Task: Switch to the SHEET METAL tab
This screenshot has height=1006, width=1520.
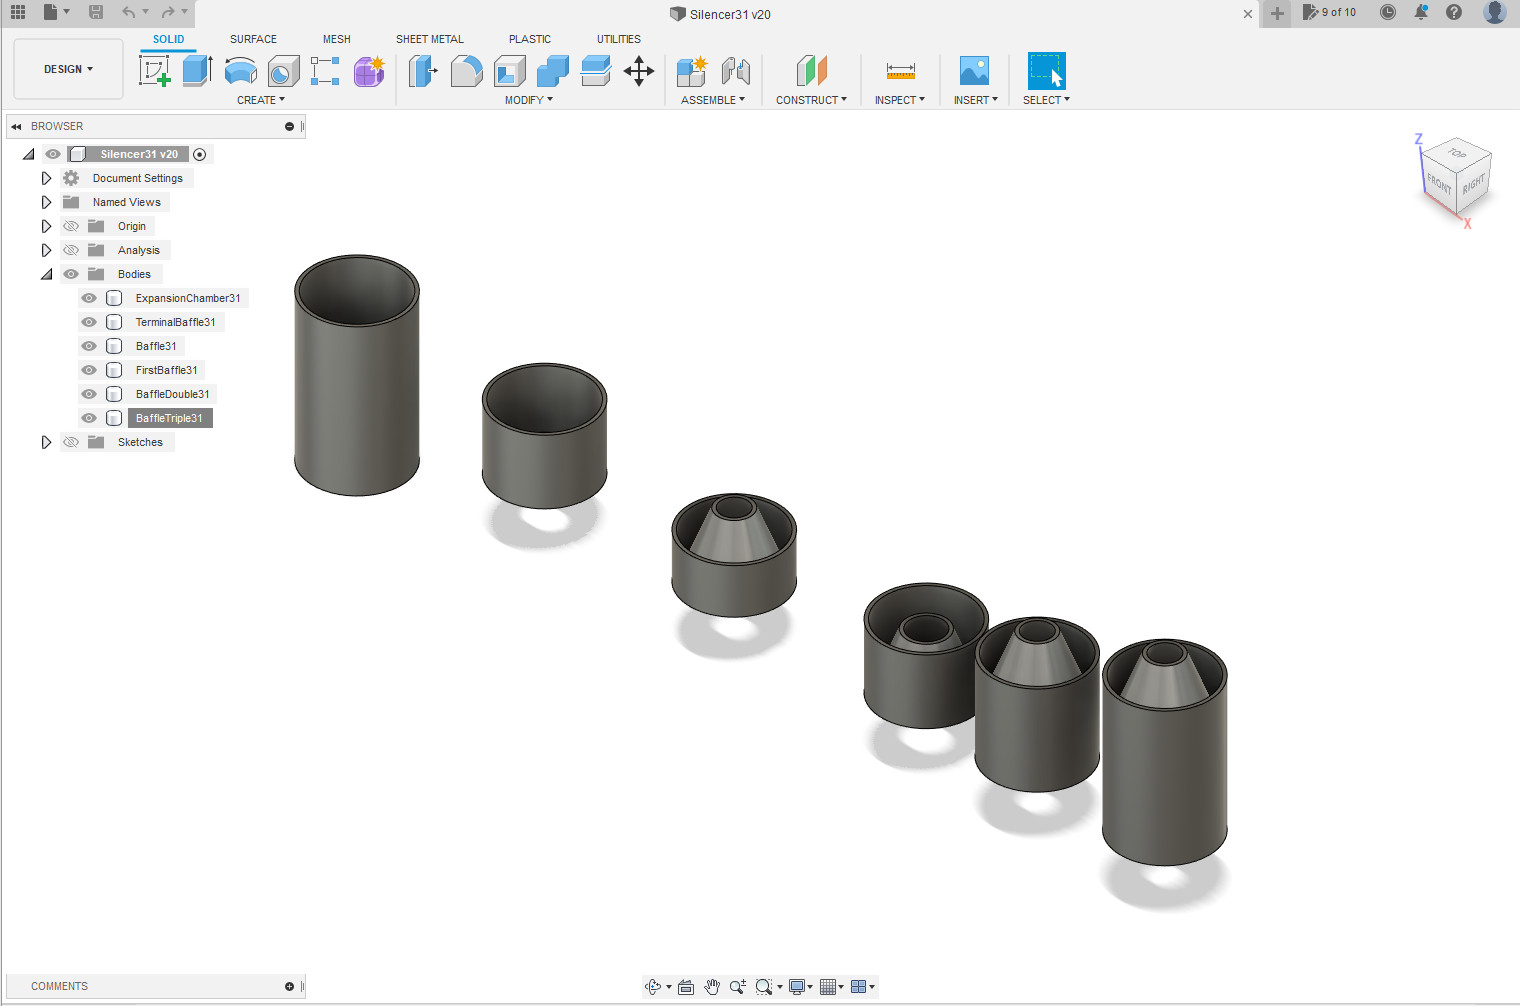Action: [x=430, y=39]
